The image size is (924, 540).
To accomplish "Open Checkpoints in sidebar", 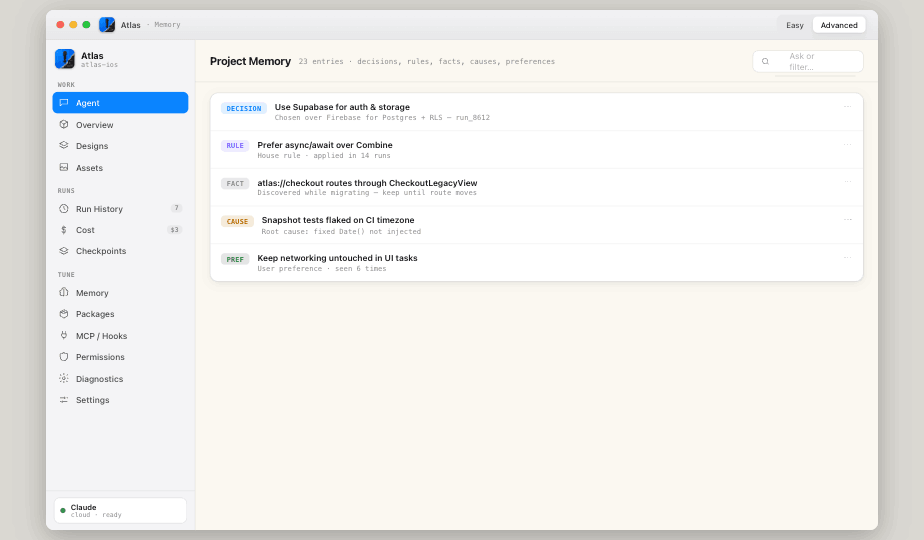I will [x=120, y=251].
